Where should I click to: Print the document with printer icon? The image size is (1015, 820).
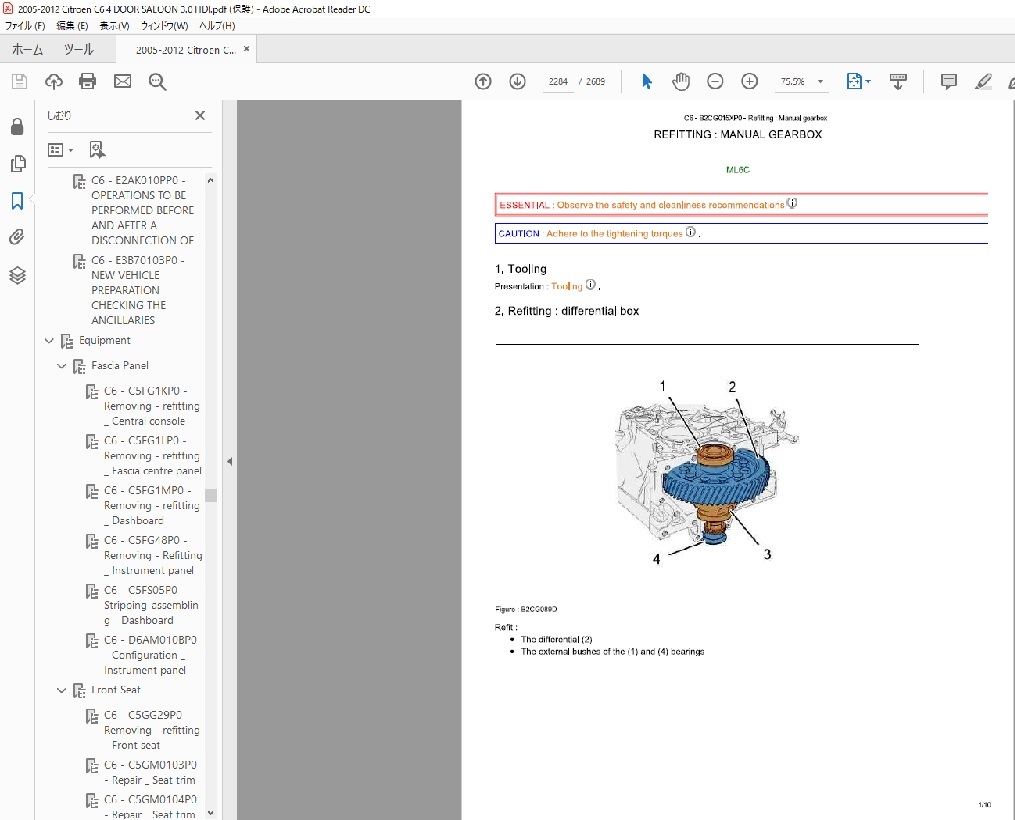coord(87,81)
